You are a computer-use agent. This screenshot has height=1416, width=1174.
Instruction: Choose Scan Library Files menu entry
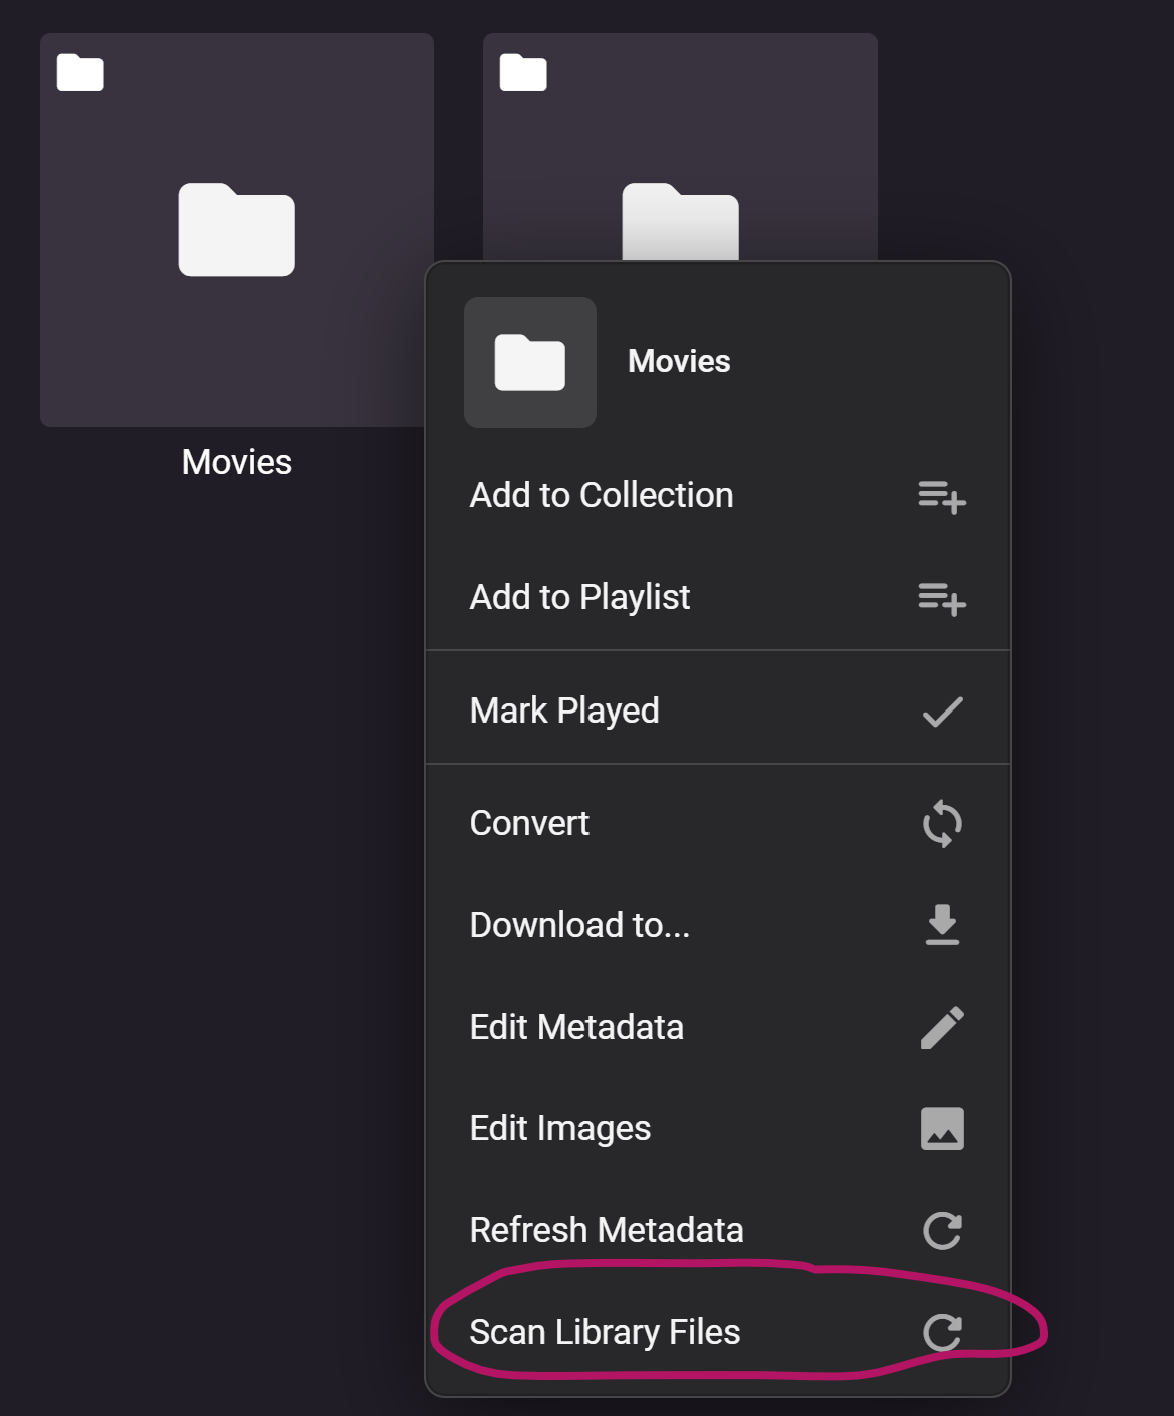tap(718, 1332)
